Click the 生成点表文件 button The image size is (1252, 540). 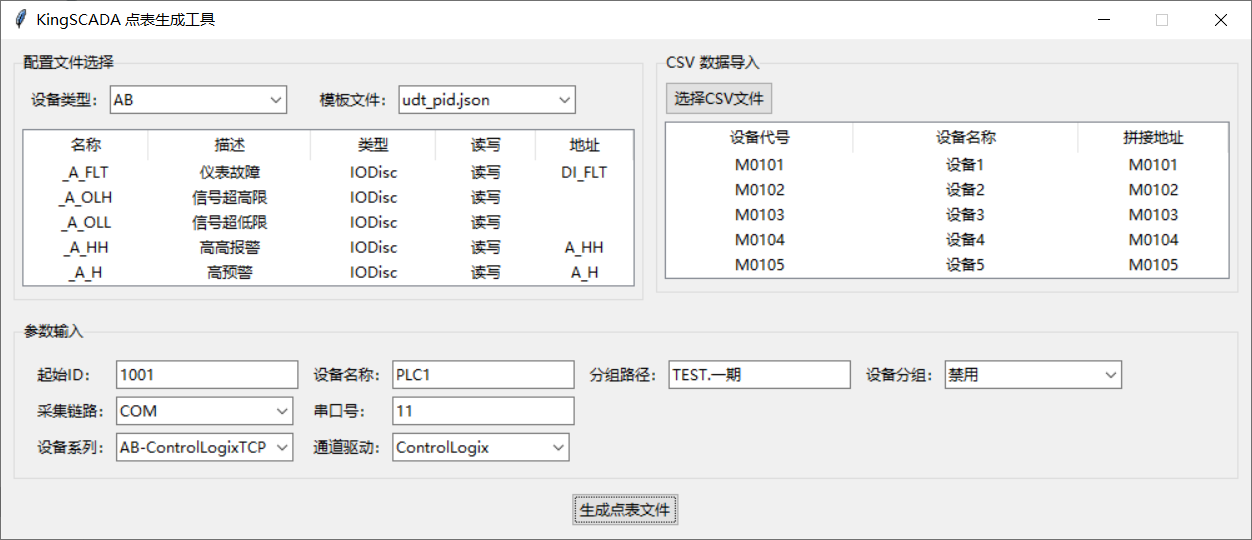click(x=625, y=510)
